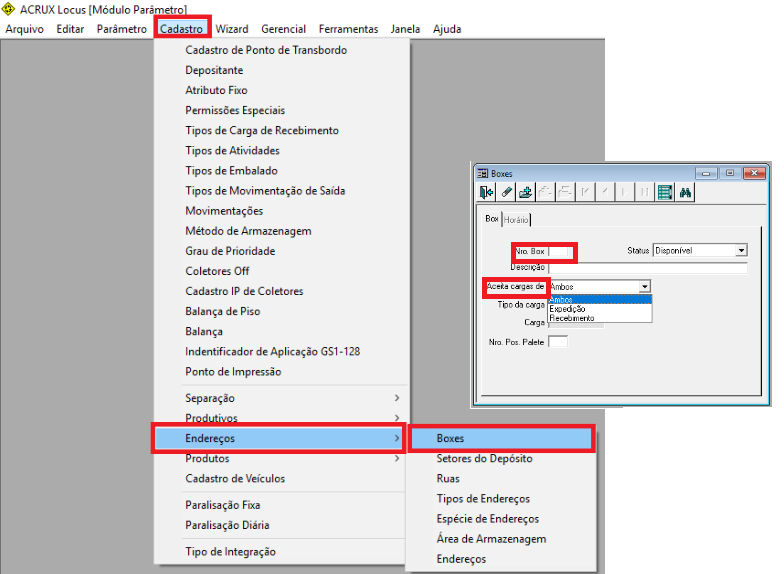Open the Arquivo menu
This screenshot has height=574, width=784.
(24, 29)
